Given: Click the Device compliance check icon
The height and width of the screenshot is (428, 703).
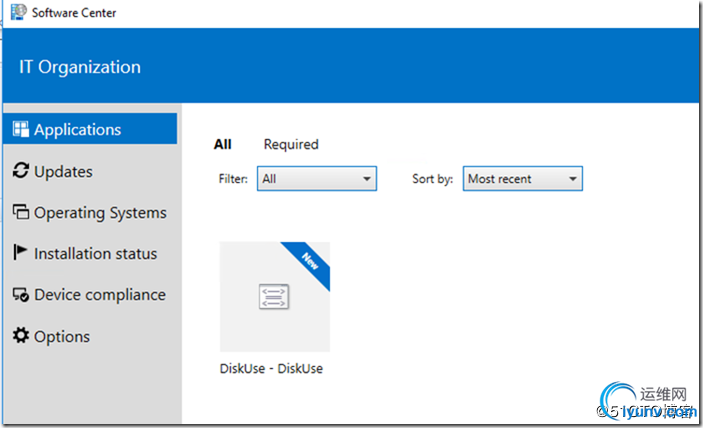Looking at the screenshot, I should click(x=20, y=295).
